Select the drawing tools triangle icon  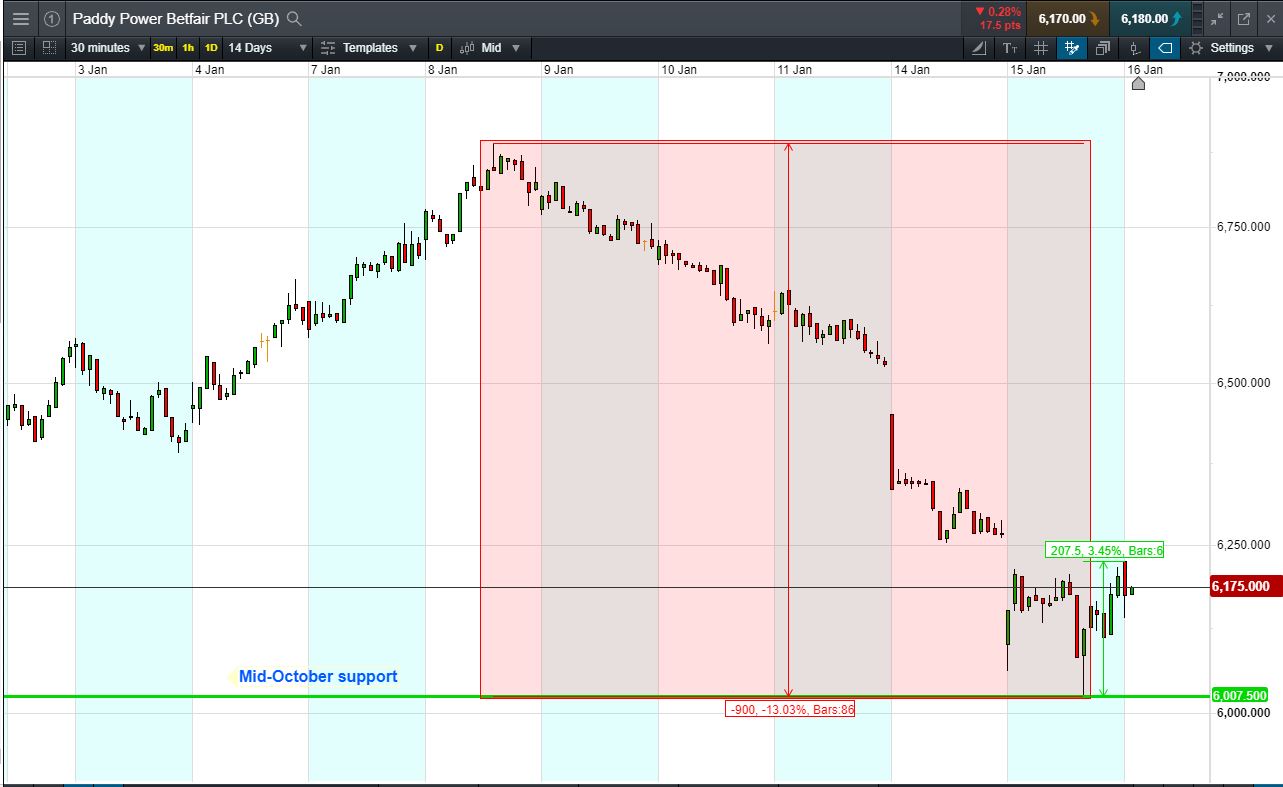tap(980, 48)
